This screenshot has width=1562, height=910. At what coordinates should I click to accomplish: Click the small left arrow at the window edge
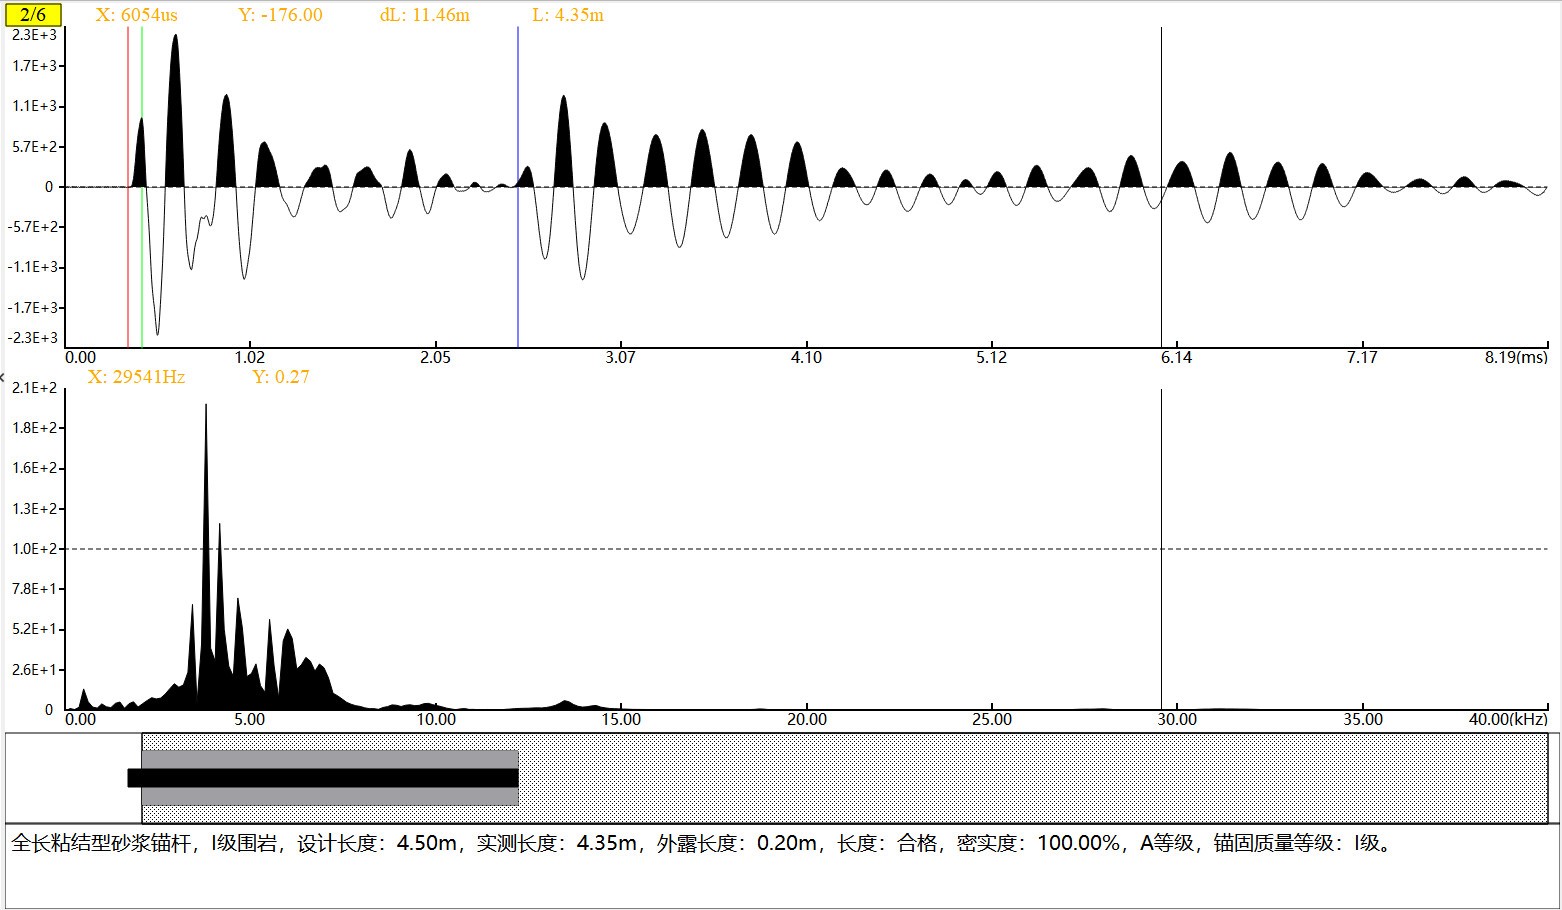point(3,378)
